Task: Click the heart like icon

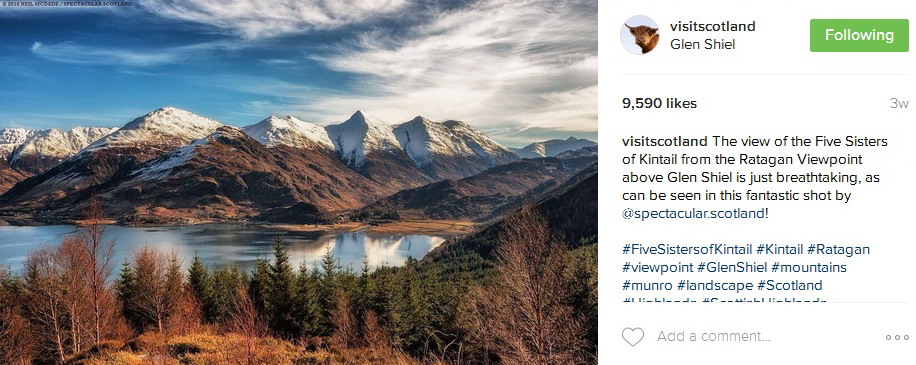Action: (x=633, y=337)
